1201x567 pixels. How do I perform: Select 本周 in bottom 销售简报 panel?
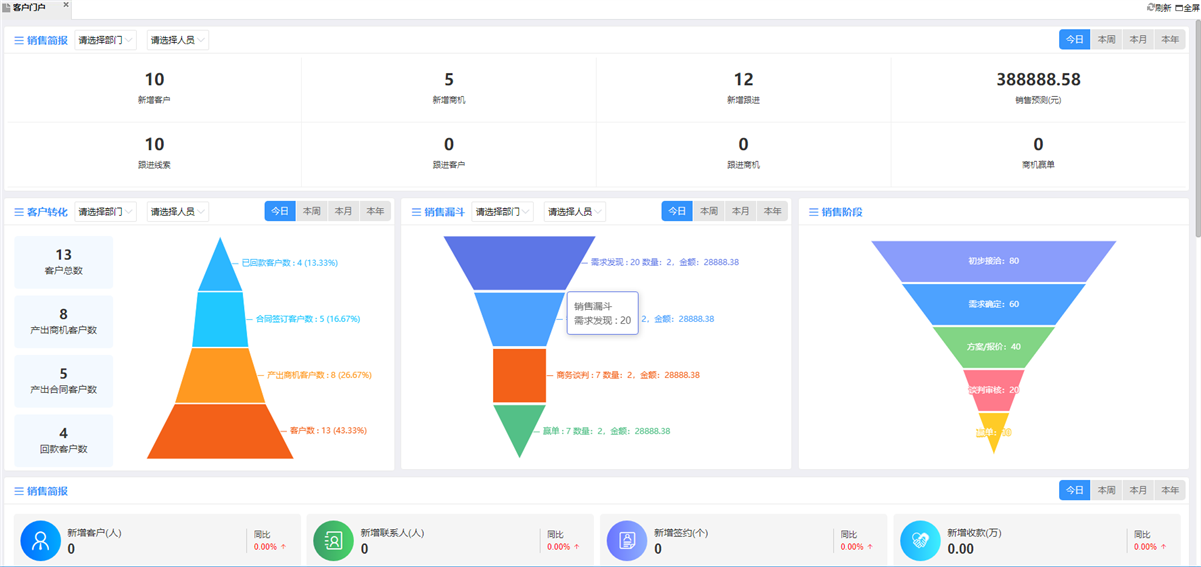(1106, 491)
